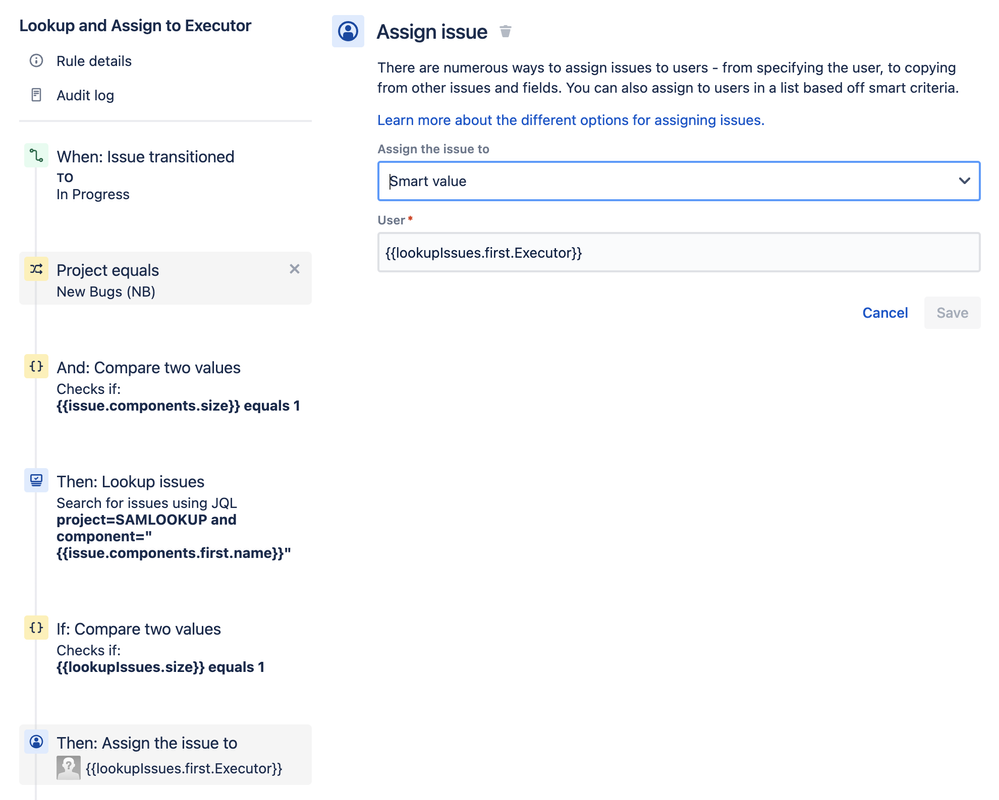Click the Rule details info icon
Viewport: 999px width, 800px height.
tap(37, 61)
